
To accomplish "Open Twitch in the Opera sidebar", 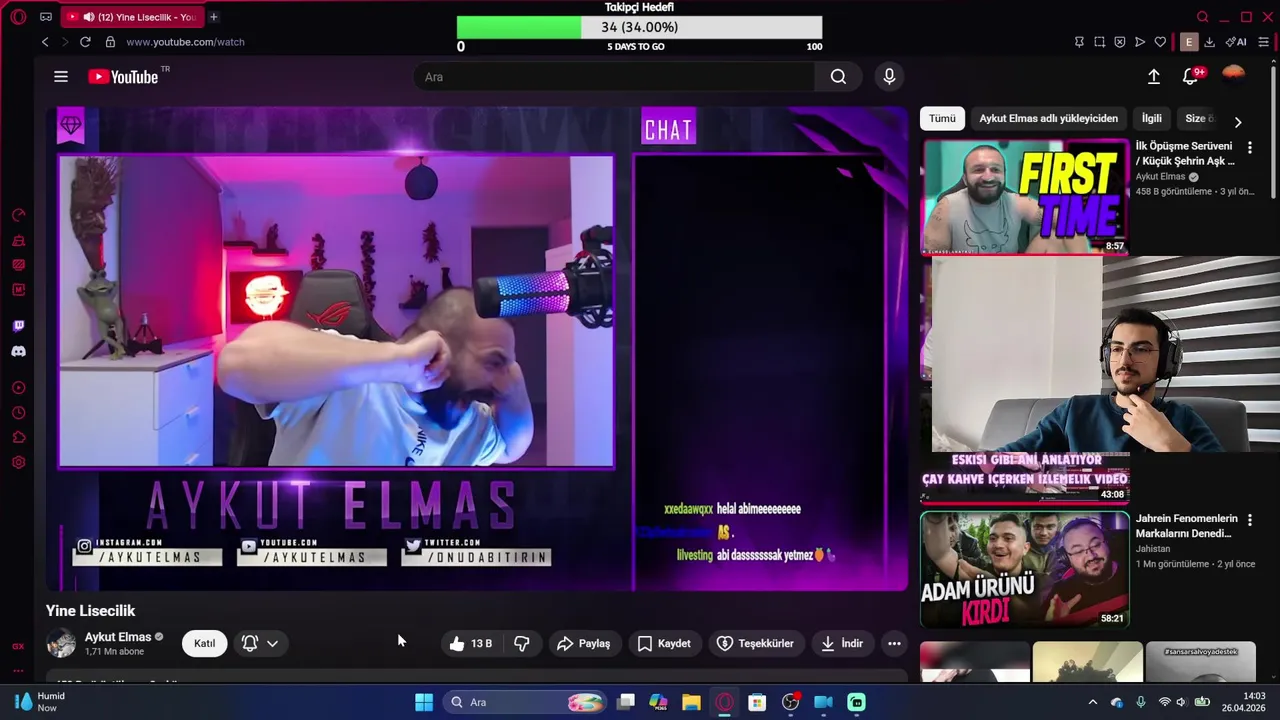I will coord(18,326).
